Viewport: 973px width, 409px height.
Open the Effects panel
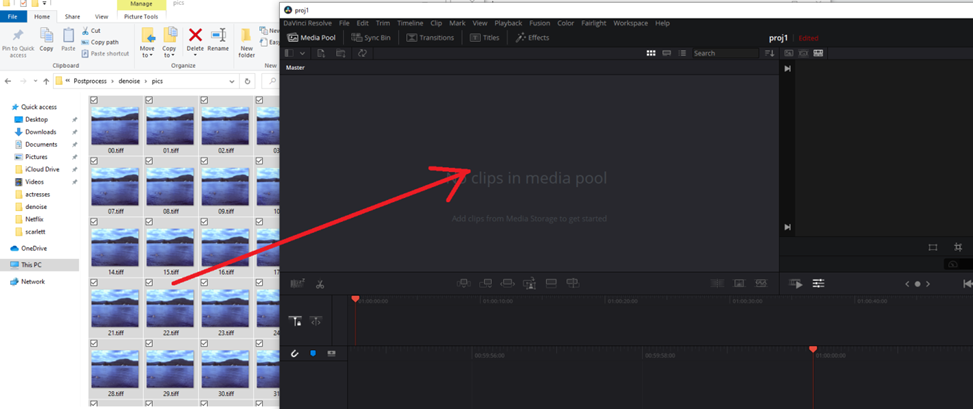[x=532, y=38]
